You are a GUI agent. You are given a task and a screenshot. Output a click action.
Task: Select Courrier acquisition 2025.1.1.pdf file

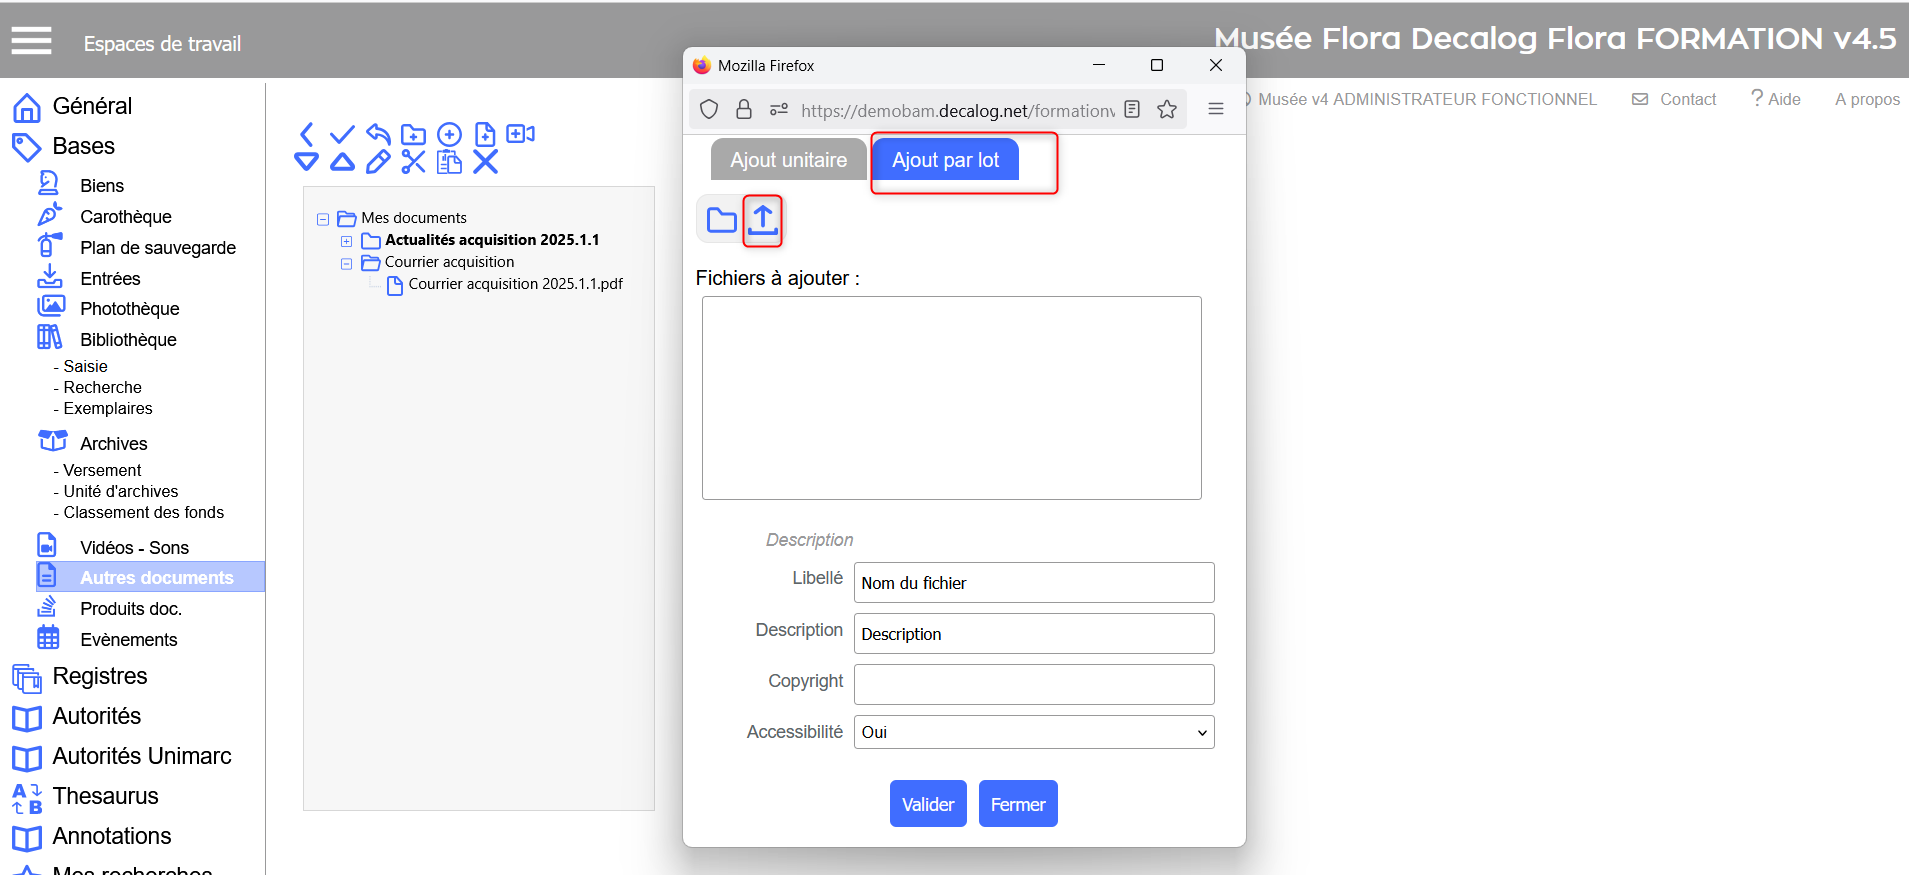click(x=515, y=284)
